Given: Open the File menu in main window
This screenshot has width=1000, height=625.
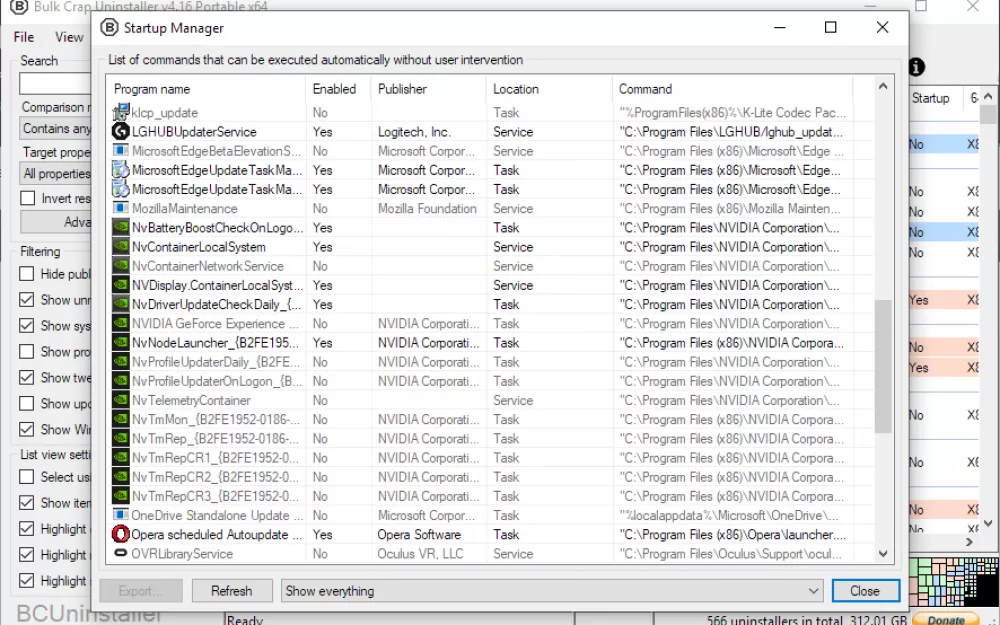Looking at the screenshot, I should [24, 37].
